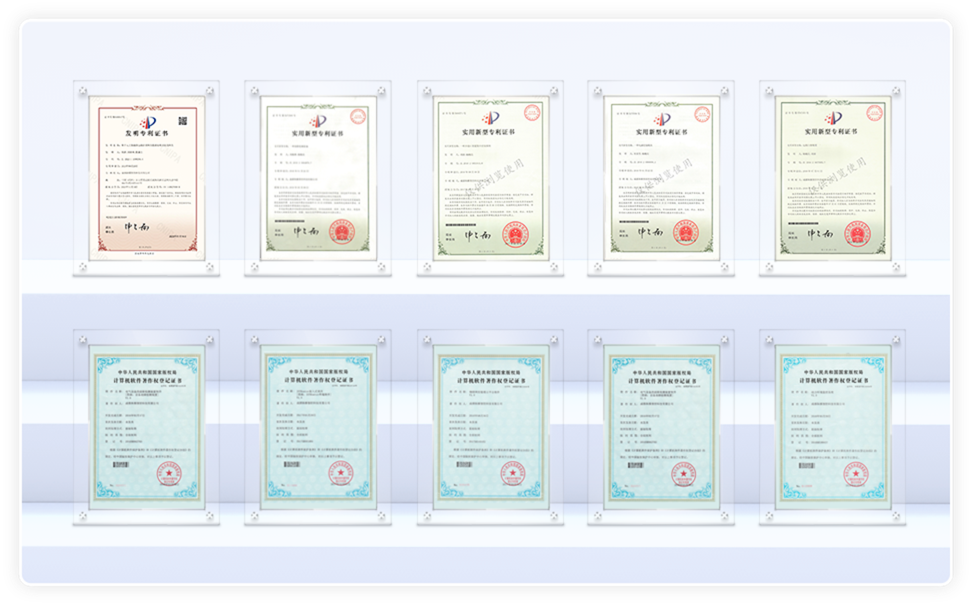View the fourth bottom-row software copyright certificate
Viewport: 972px width, 605px height.
(x=661, y=427)
